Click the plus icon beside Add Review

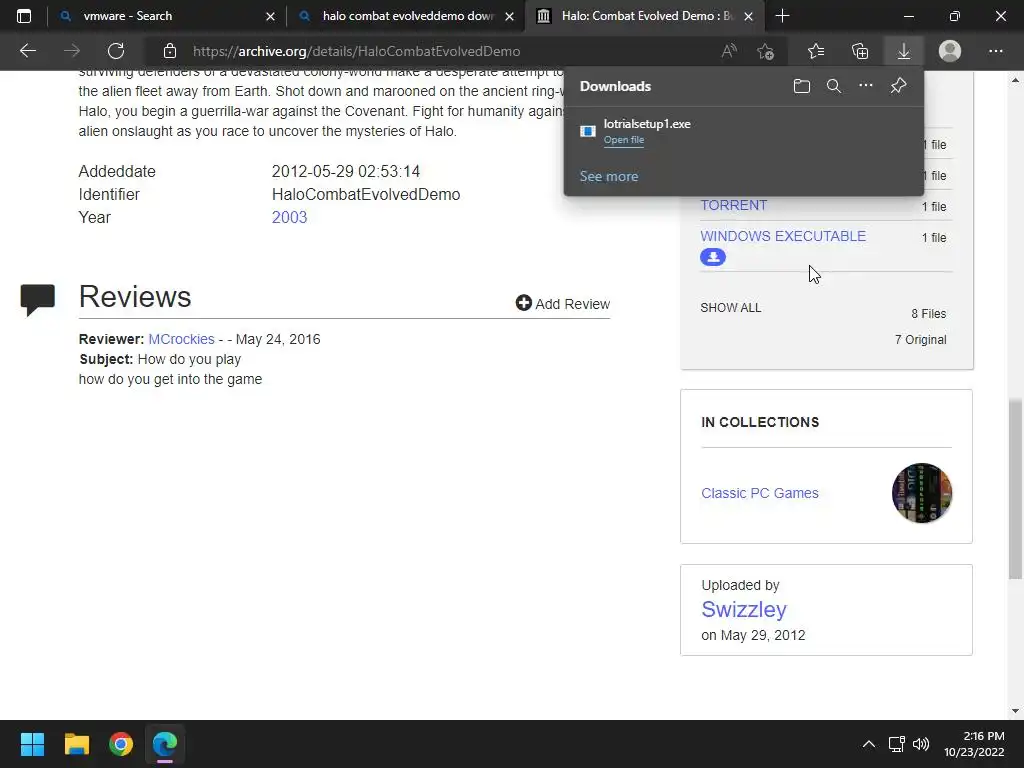[x=523, y=303]
